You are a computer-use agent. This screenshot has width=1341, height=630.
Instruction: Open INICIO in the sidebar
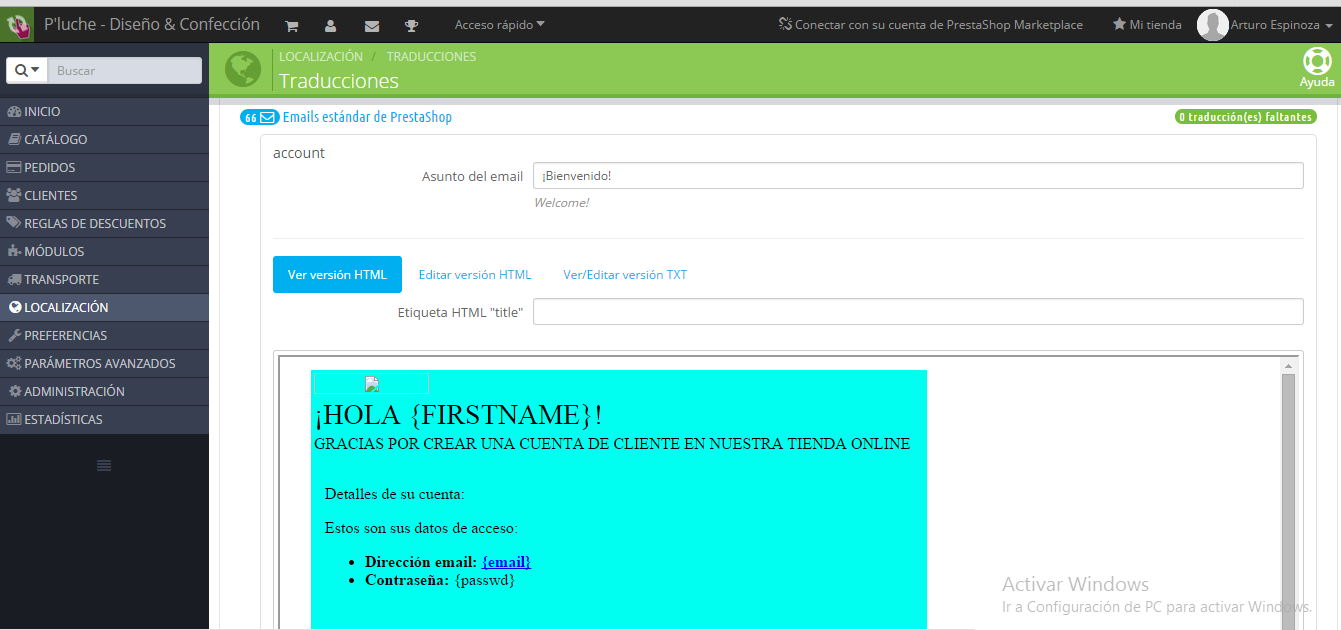coord(104,112)
